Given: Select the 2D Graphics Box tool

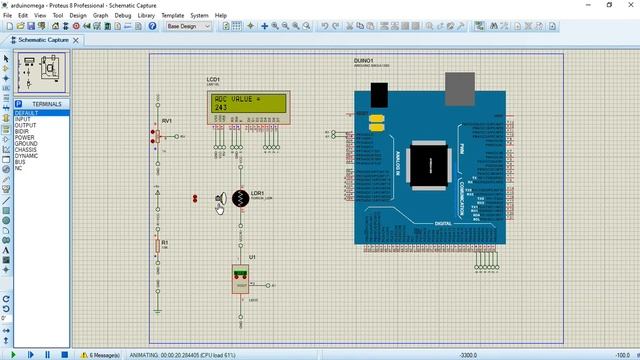Looking at the screenshot, I should pyautogui.click(x=6, y=211).
